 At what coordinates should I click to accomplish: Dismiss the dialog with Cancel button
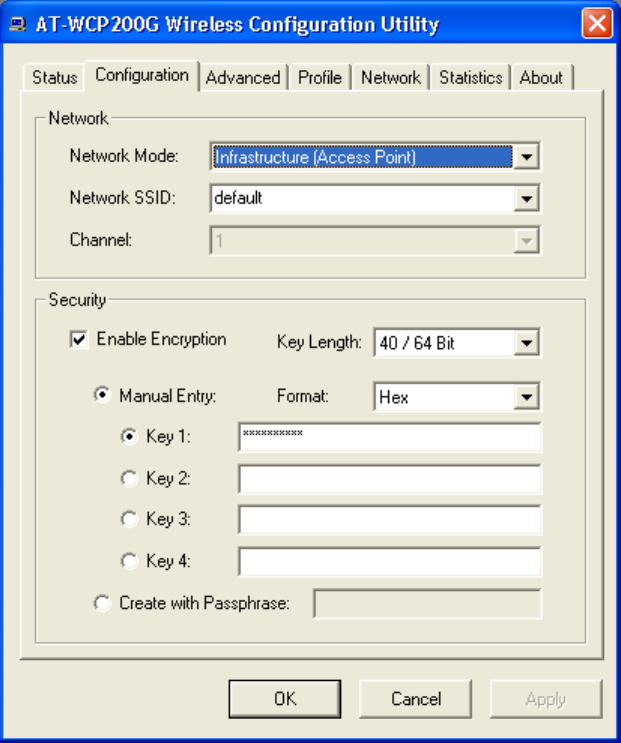(415, 699)
